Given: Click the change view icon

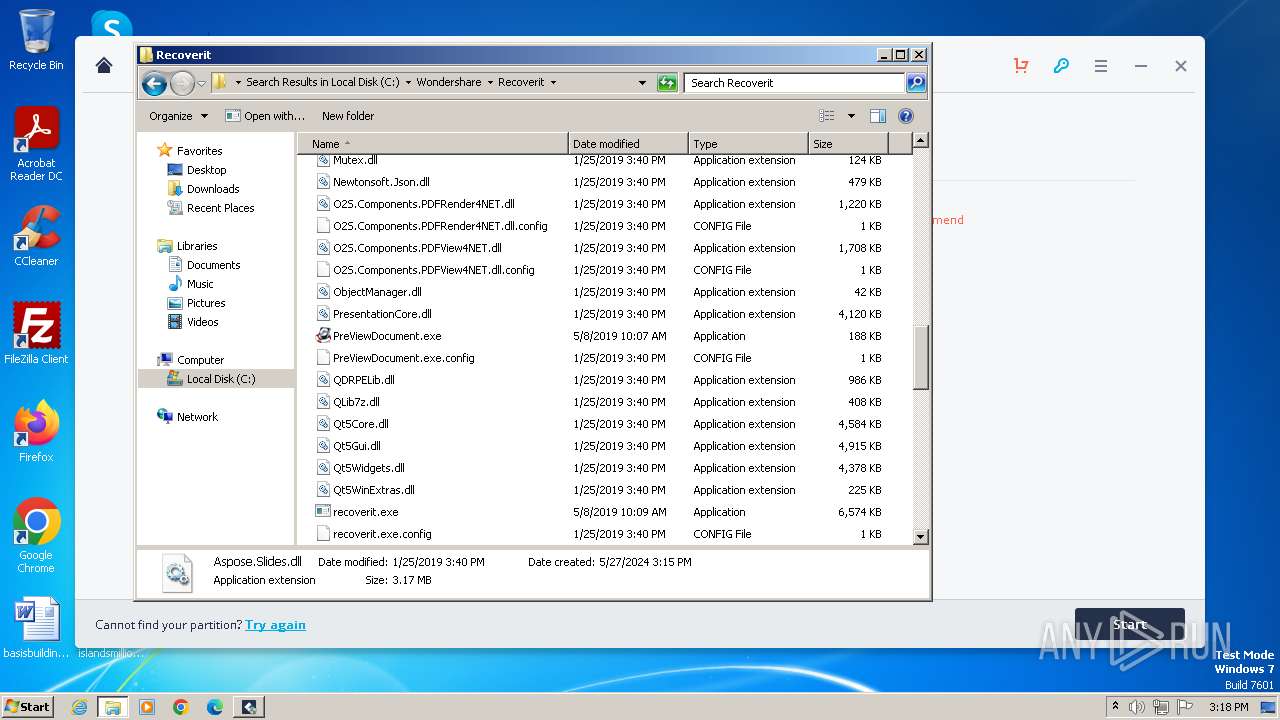Looking at the screenshot, I should pos(826,116).
